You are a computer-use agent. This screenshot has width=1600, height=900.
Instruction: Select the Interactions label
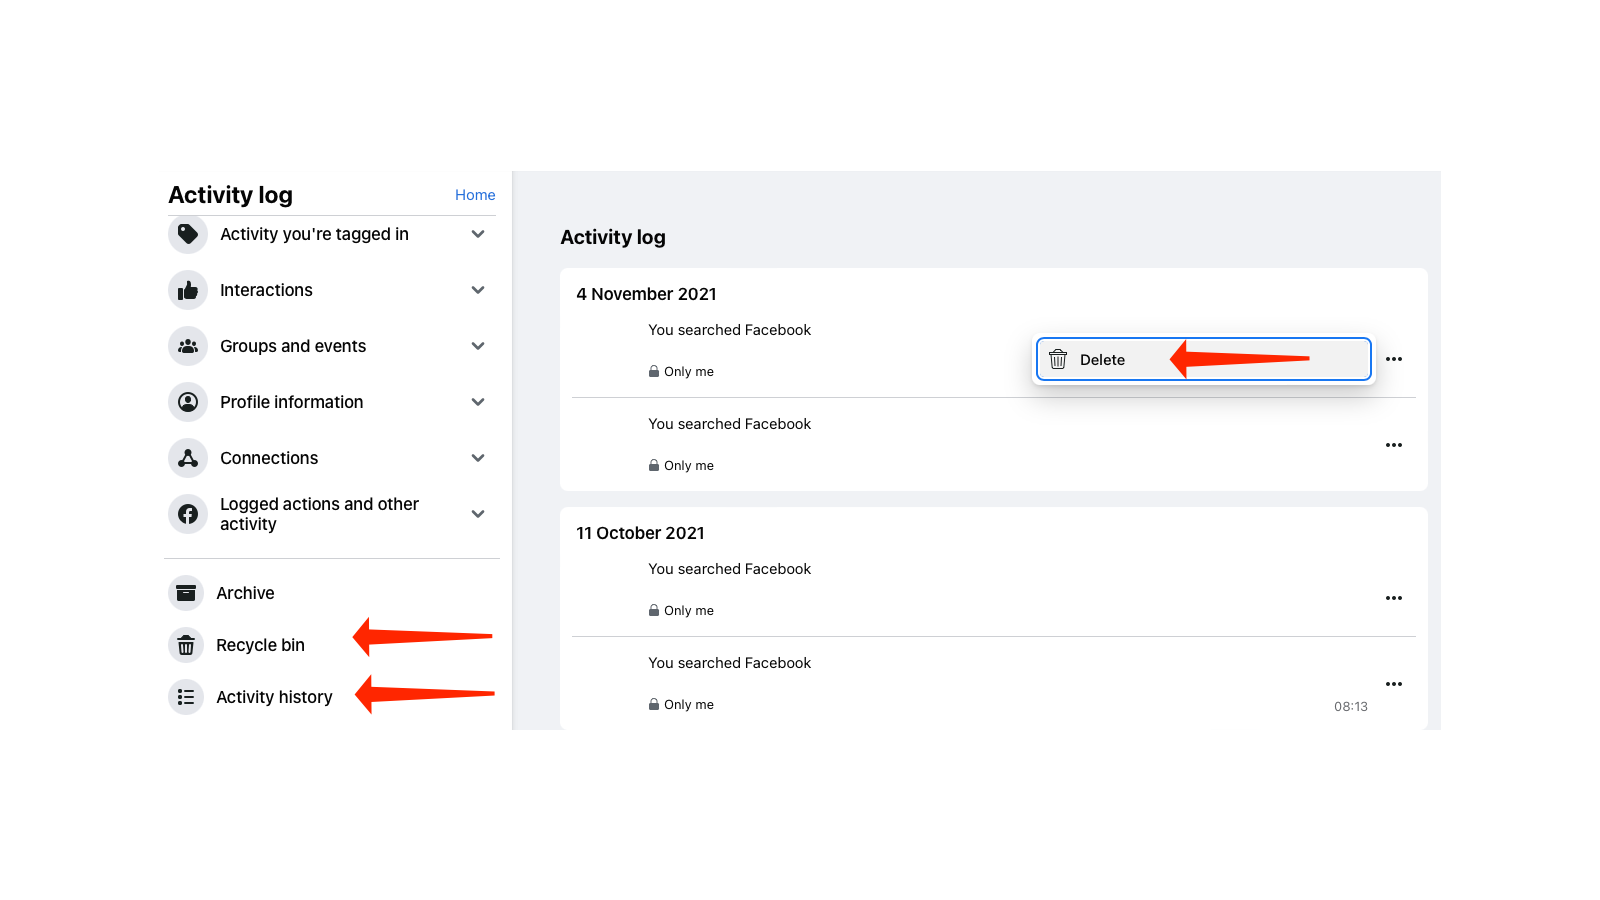point(266,290)
